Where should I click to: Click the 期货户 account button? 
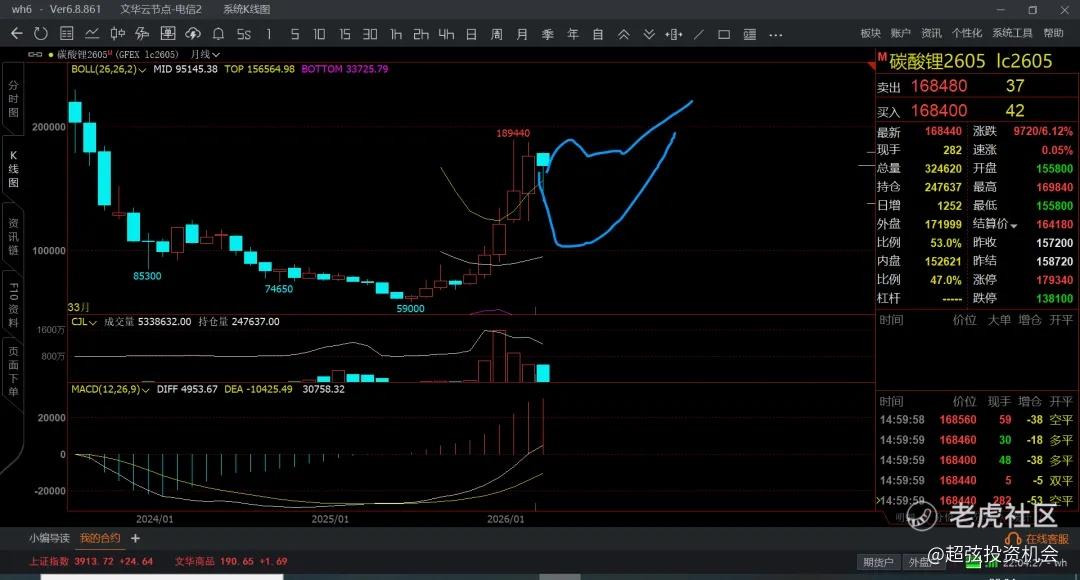[x=878, y=562]
